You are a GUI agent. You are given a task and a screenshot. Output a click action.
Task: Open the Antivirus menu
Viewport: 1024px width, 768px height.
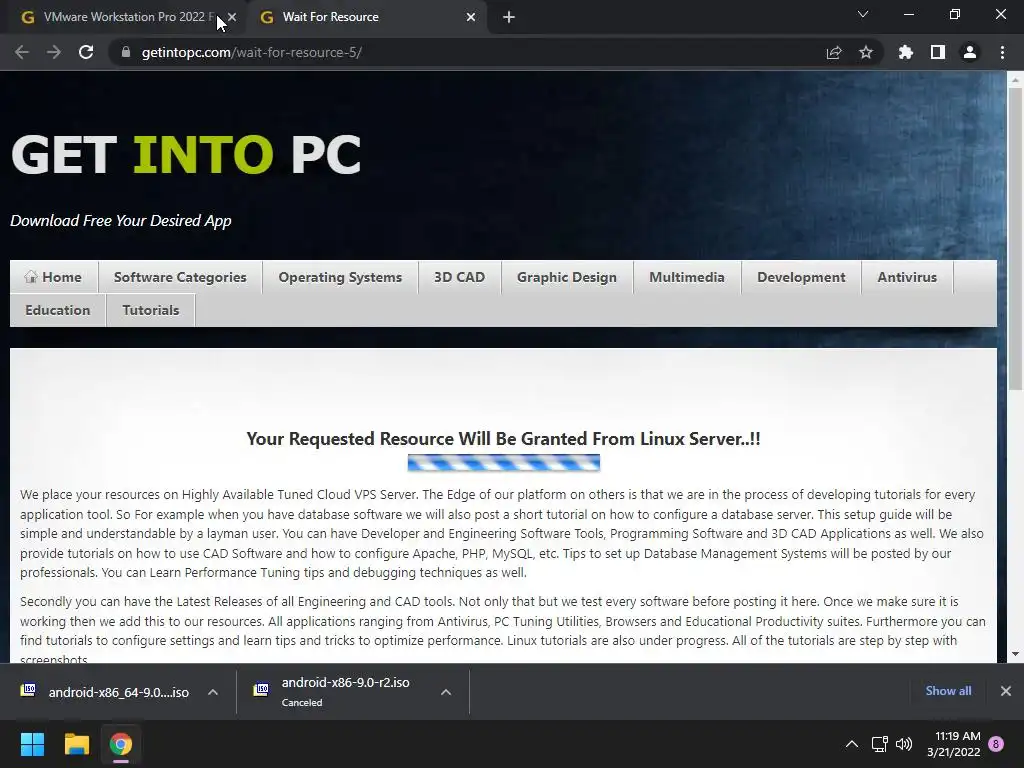[907, 277]
